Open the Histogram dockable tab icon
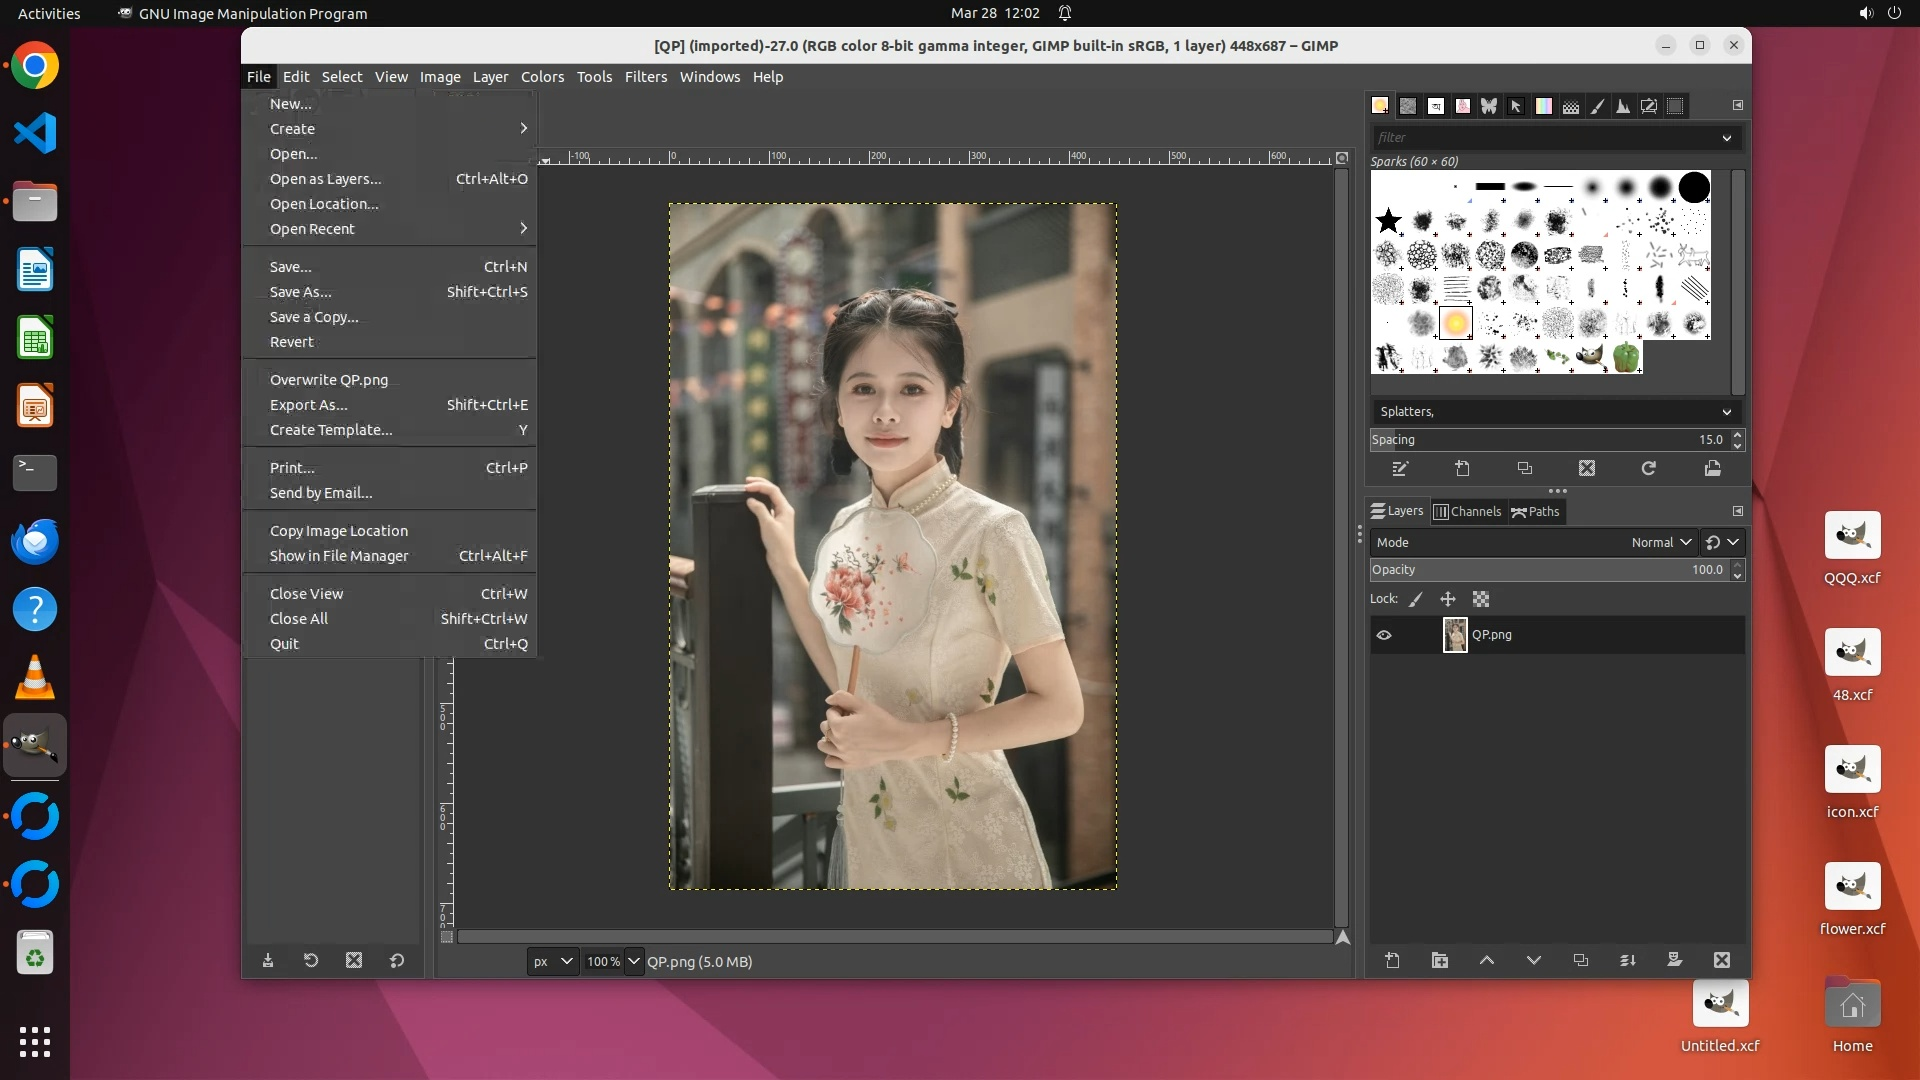1920x1080 pixels. [x=1622, y=106]
